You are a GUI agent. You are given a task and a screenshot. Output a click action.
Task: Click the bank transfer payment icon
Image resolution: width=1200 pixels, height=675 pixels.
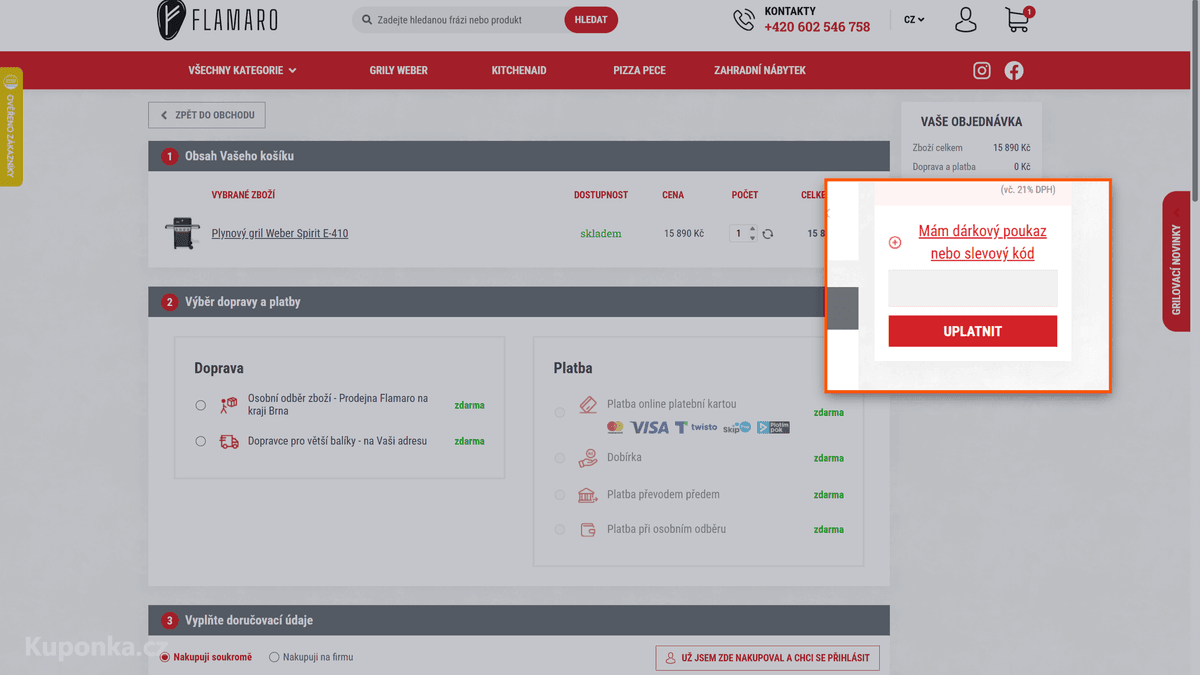(x=588, y=495)
